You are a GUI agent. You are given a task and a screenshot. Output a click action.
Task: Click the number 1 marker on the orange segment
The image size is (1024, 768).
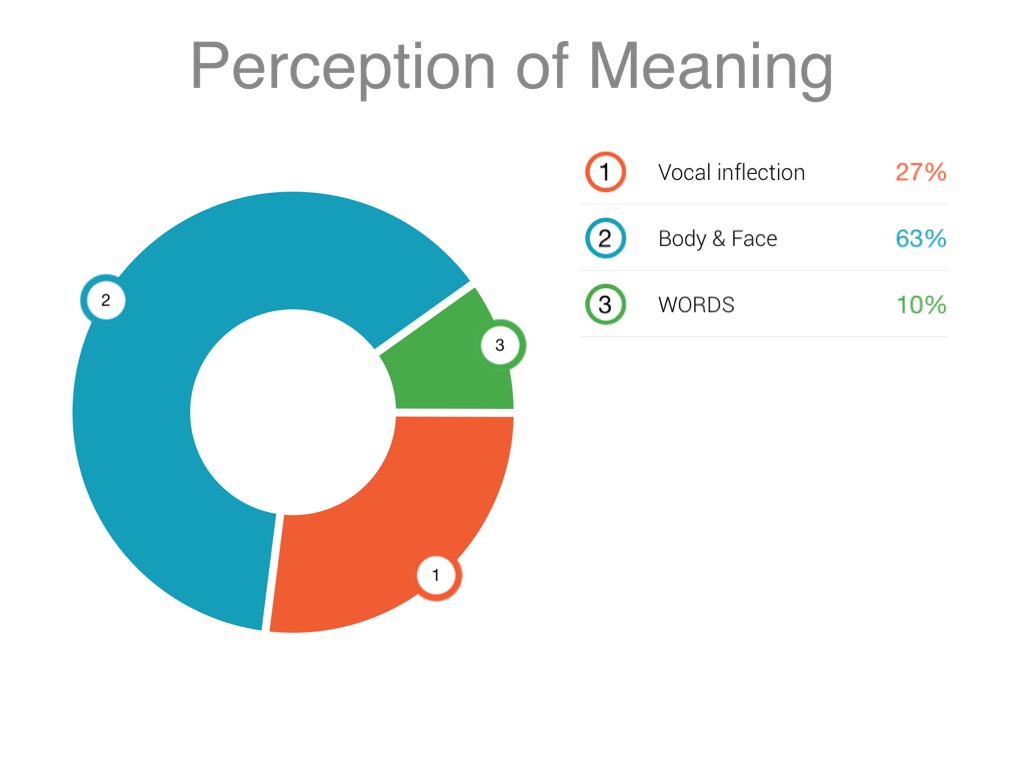coord(436,576)
